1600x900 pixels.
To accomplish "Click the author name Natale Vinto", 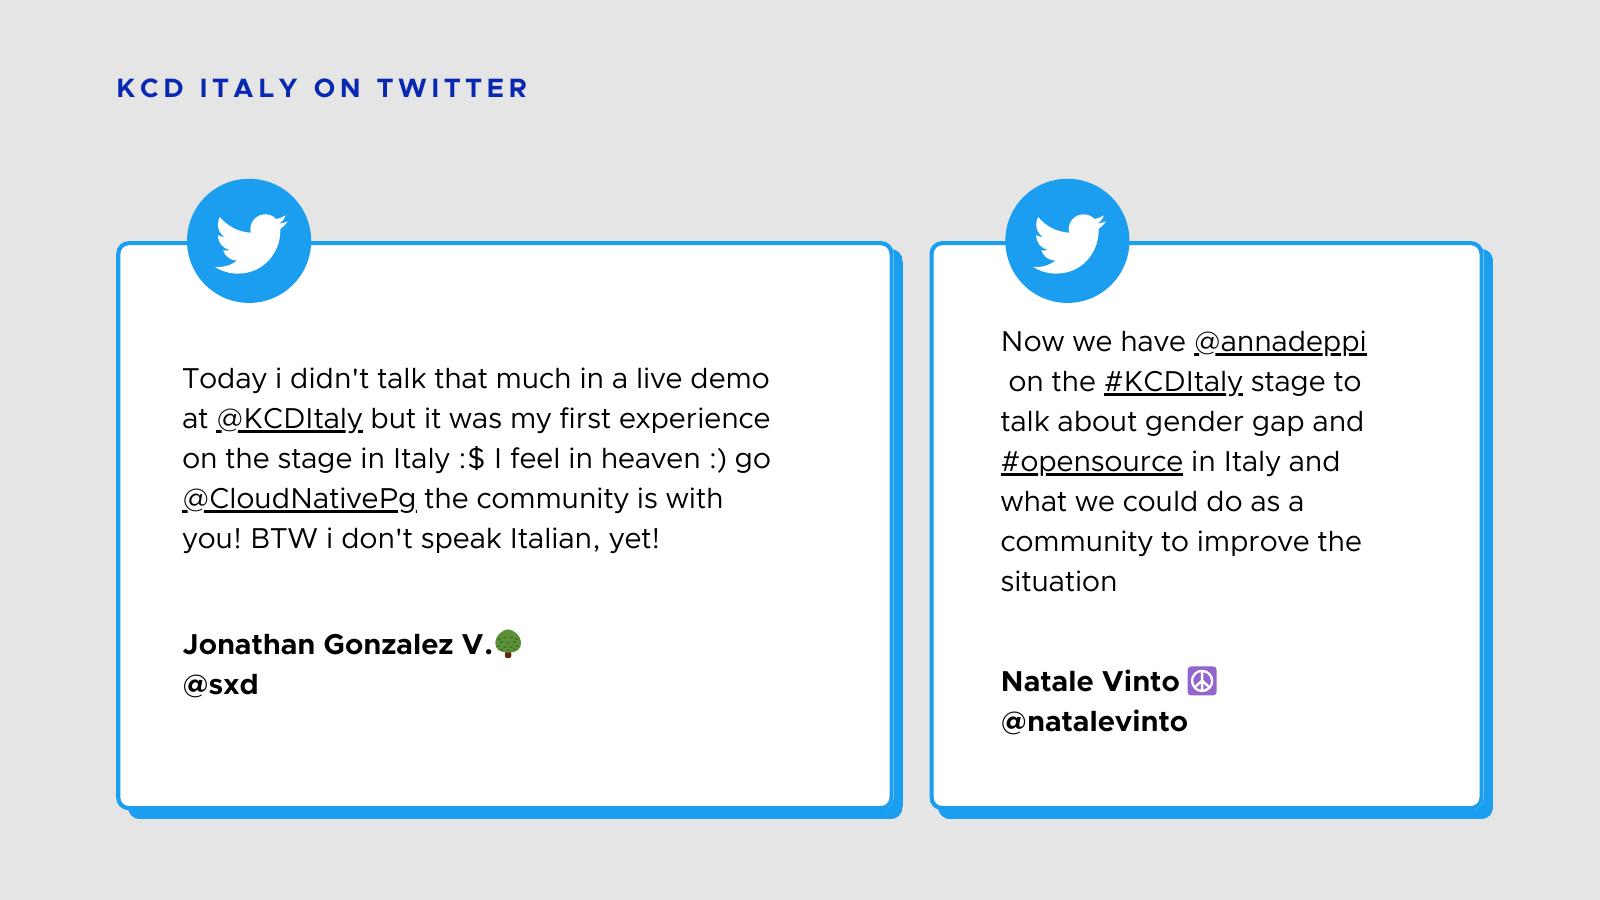I will point(1090,682).
